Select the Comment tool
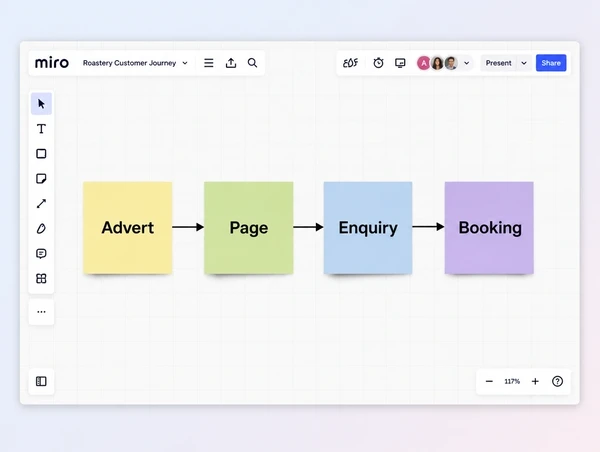600x452 pixels. [41, 254]
